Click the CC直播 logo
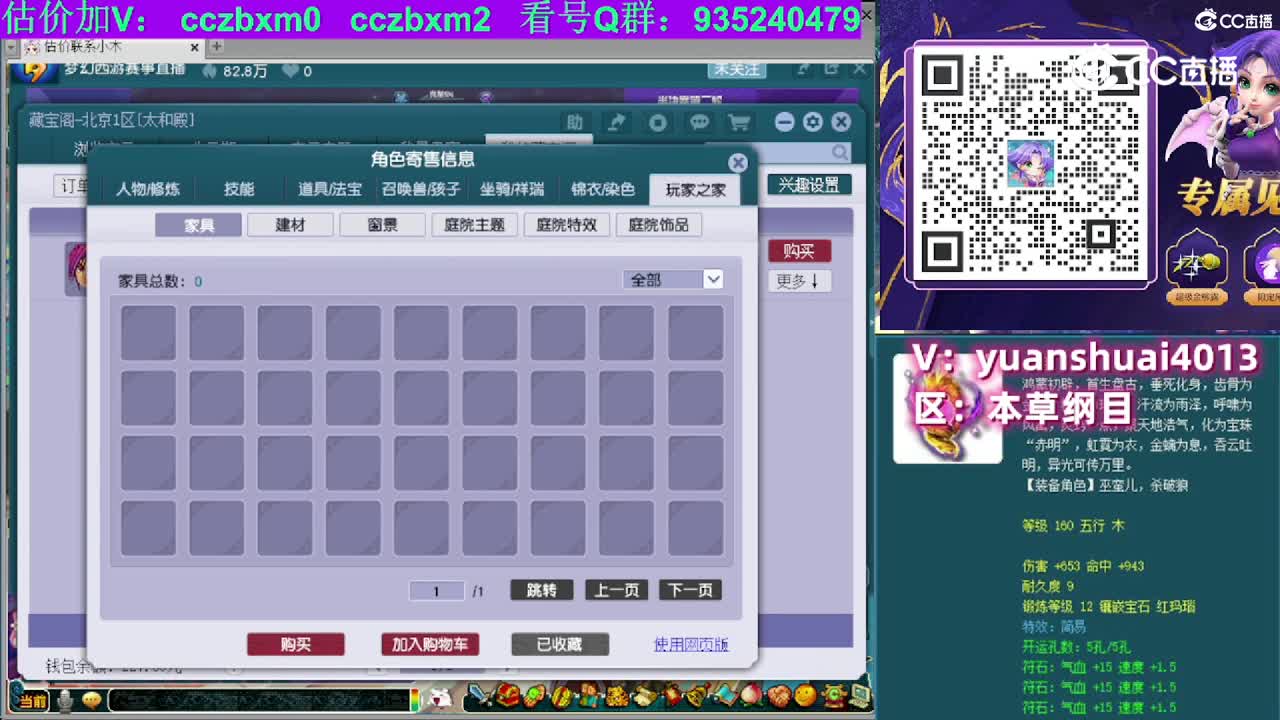The image size is (1280, 720). 1234,20
